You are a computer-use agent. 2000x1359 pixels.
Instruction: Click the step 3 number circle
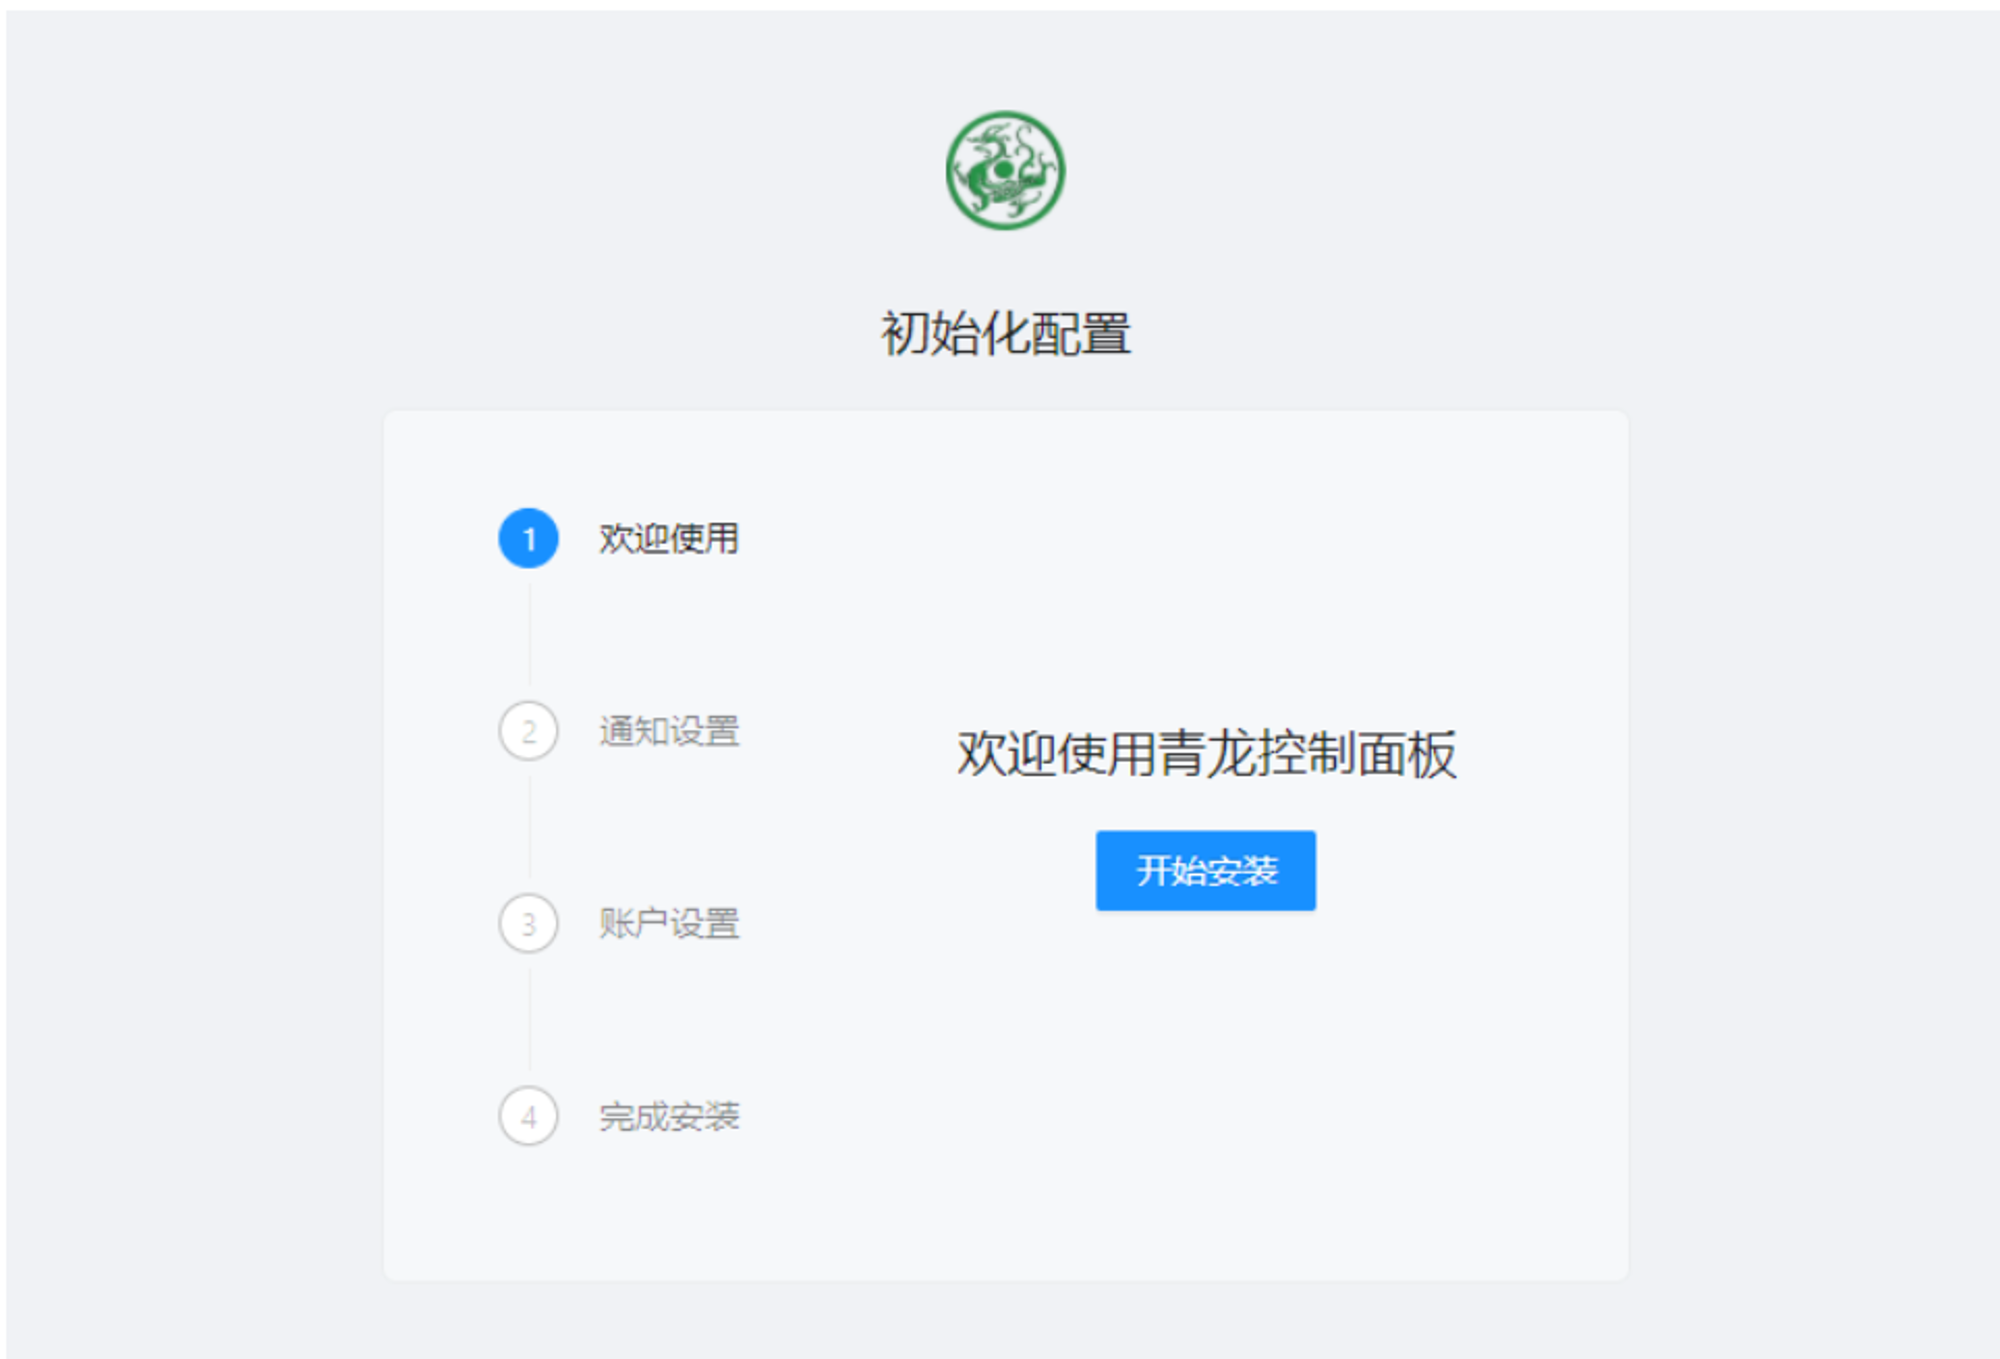(x=528, y=923)
